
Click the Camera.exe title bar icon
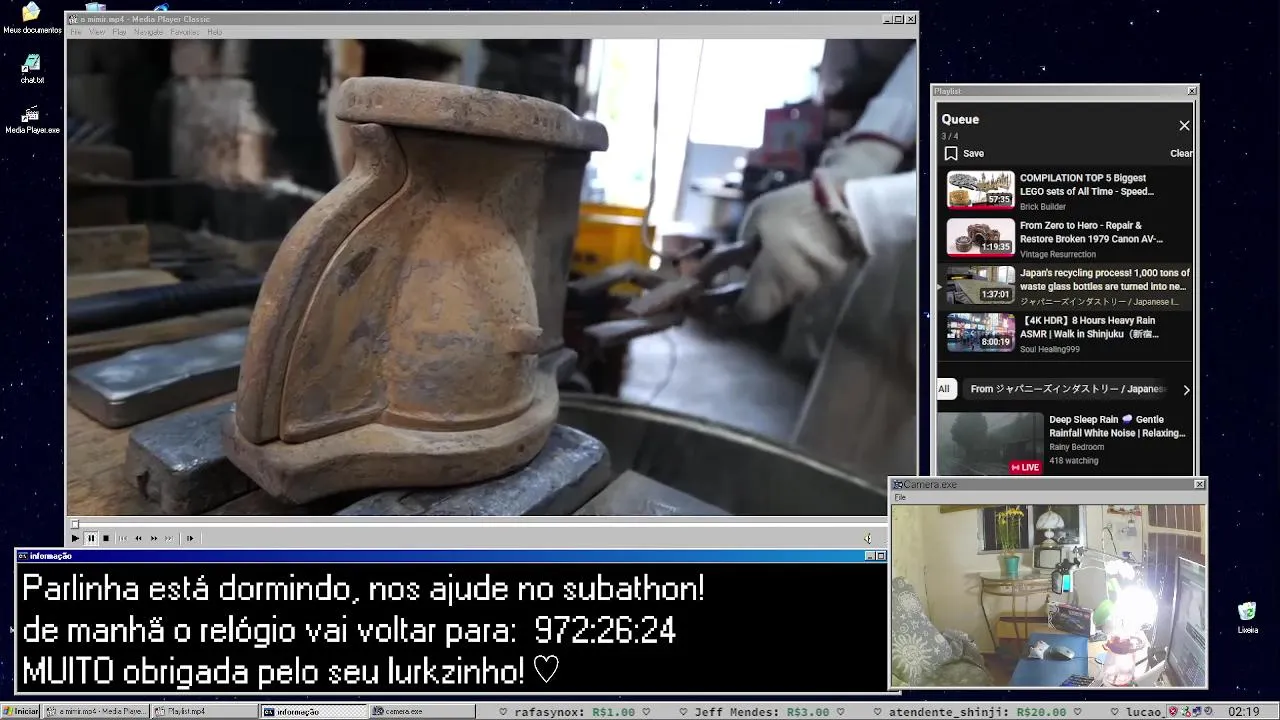pos(898,484)
